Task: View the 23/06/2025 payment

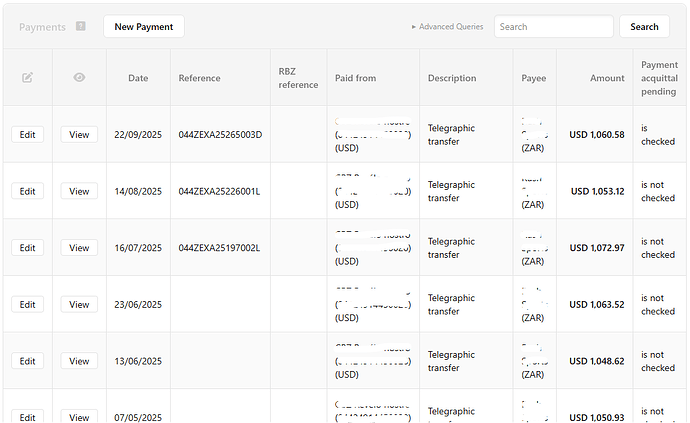Action: point(79,305)
